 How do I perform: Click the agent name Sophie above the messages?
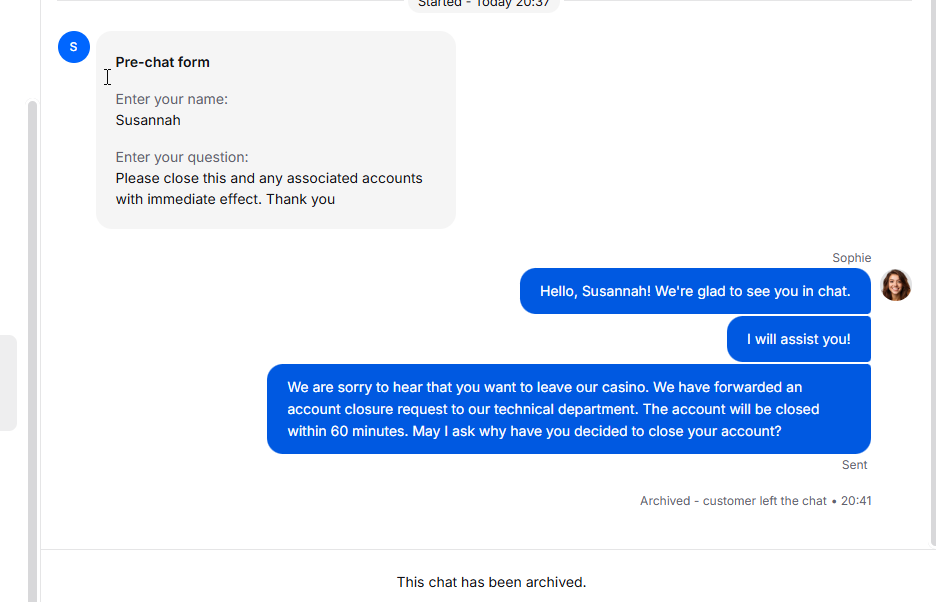[x=851, y=258]
